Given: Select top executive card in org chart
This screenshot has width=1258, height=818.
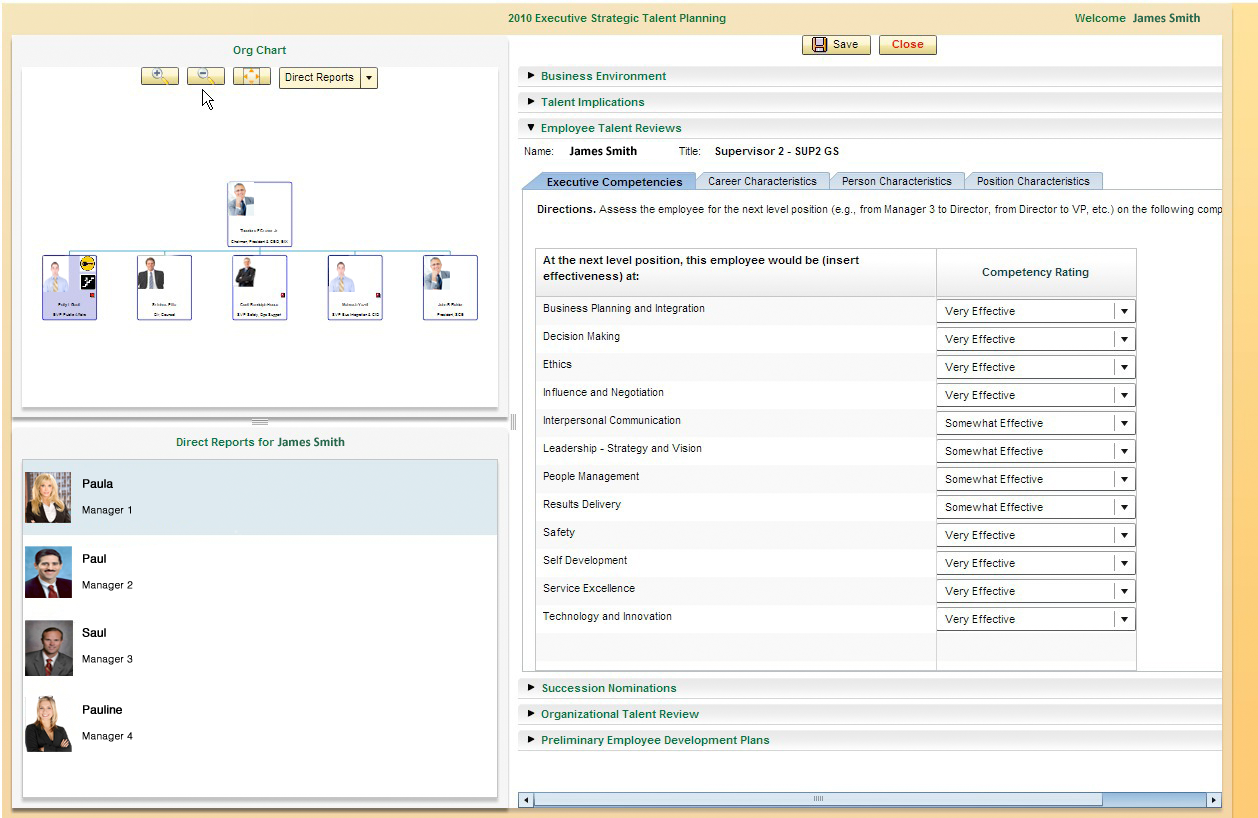Looking at the screenshot, I should click(x=259, y=213).
